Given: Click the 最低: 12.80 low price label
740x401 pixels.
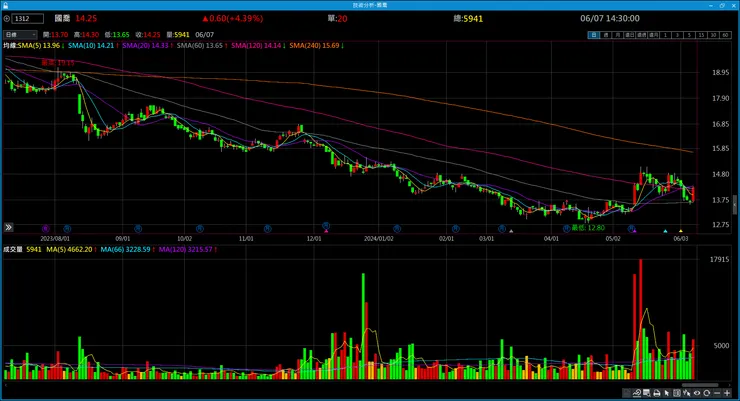Looking at the screenshot, I should click(x=588, y=227).
